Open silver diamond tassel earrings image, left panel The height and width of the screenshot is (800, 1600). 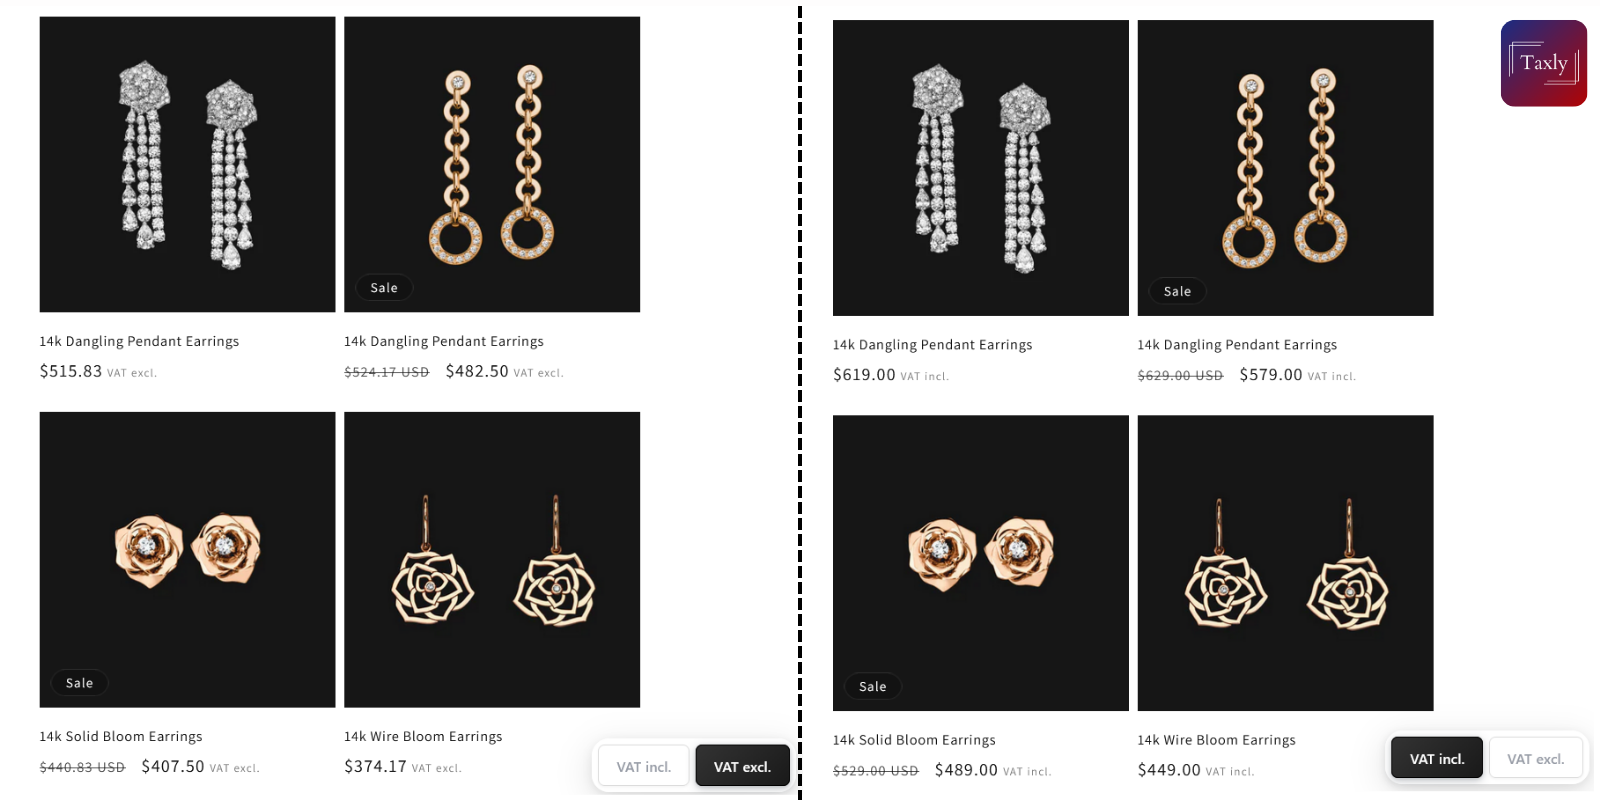click(187, 164)
